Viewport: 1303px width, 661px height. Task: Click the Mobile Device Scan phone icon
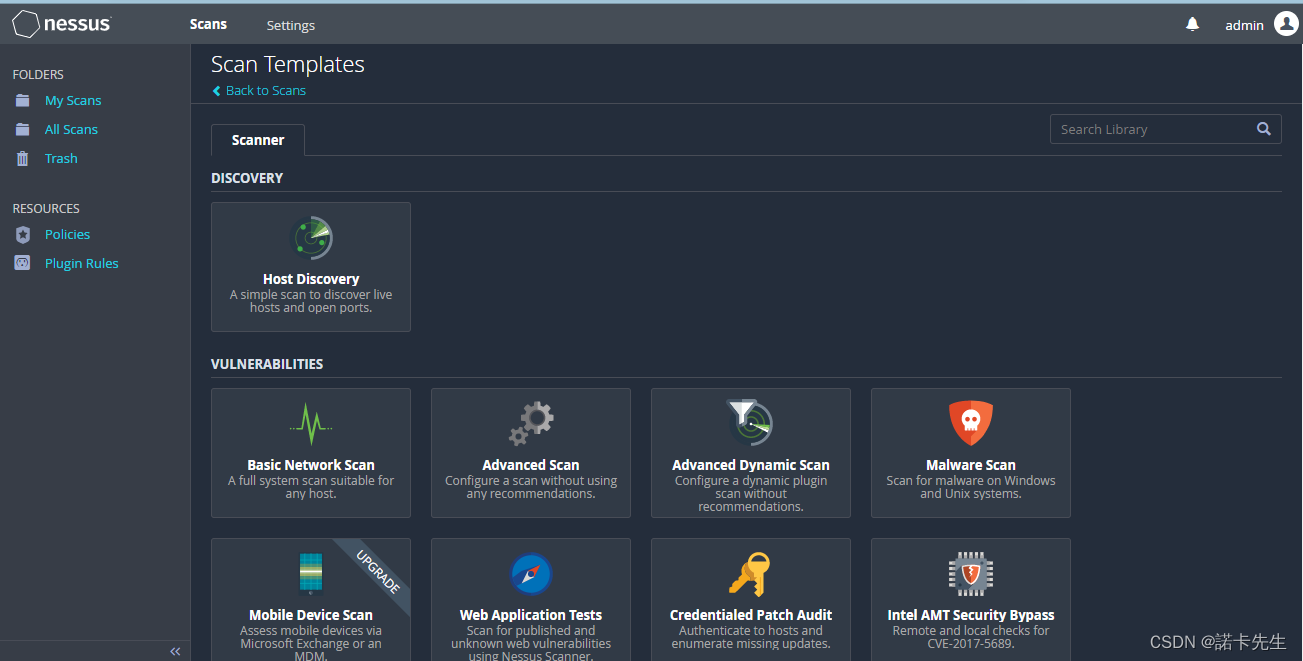tap(311, 573)
